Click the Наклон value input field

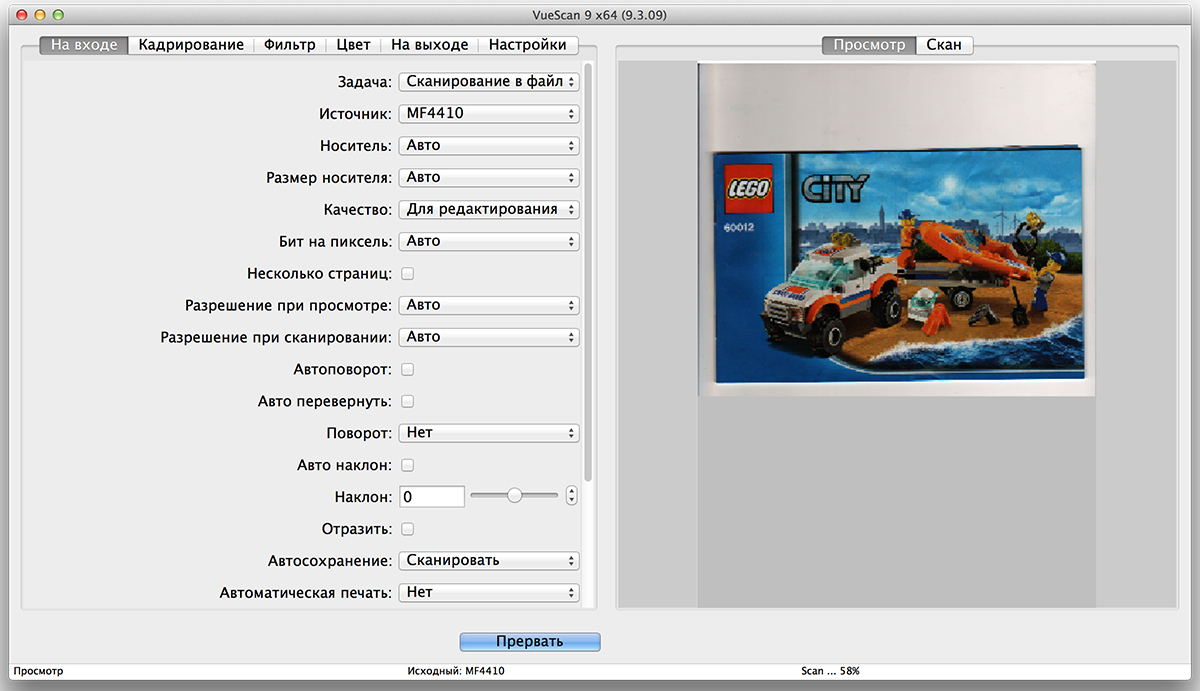(x=432, y=497)
